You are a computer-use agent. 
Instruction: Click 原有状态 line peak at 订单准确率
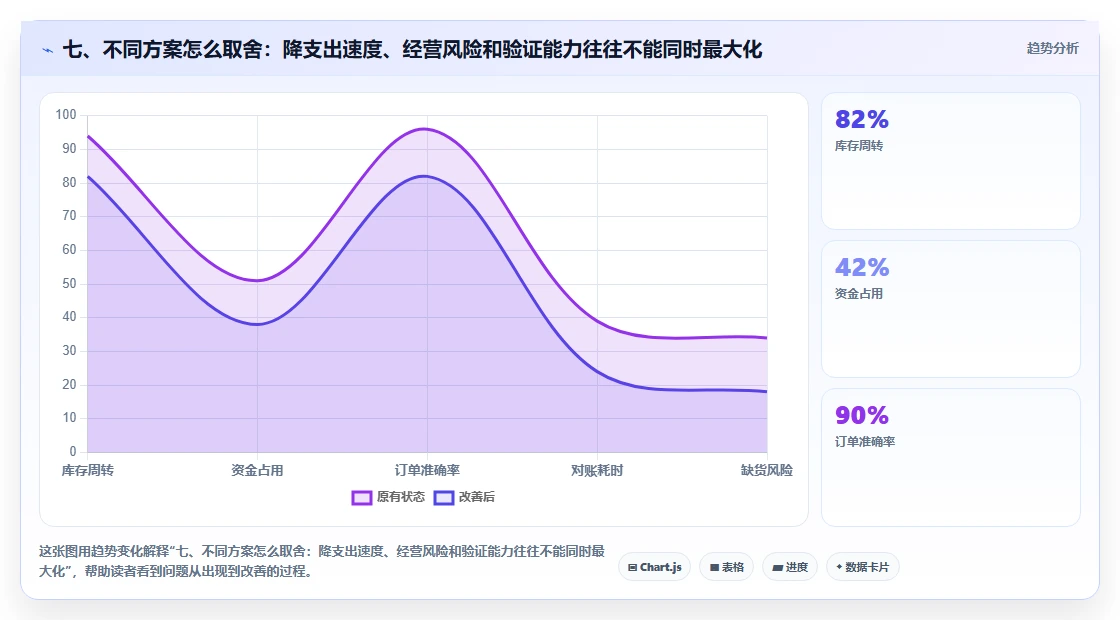point(426,129)
